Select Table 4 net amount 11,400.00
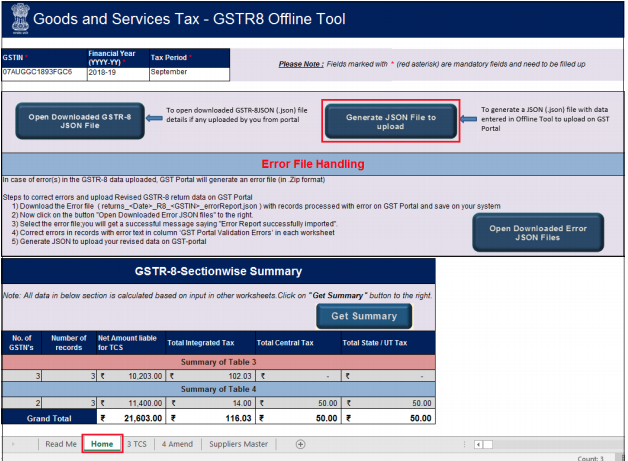The width and height of the screenshot is (628, 461). [x=131, y=403]
